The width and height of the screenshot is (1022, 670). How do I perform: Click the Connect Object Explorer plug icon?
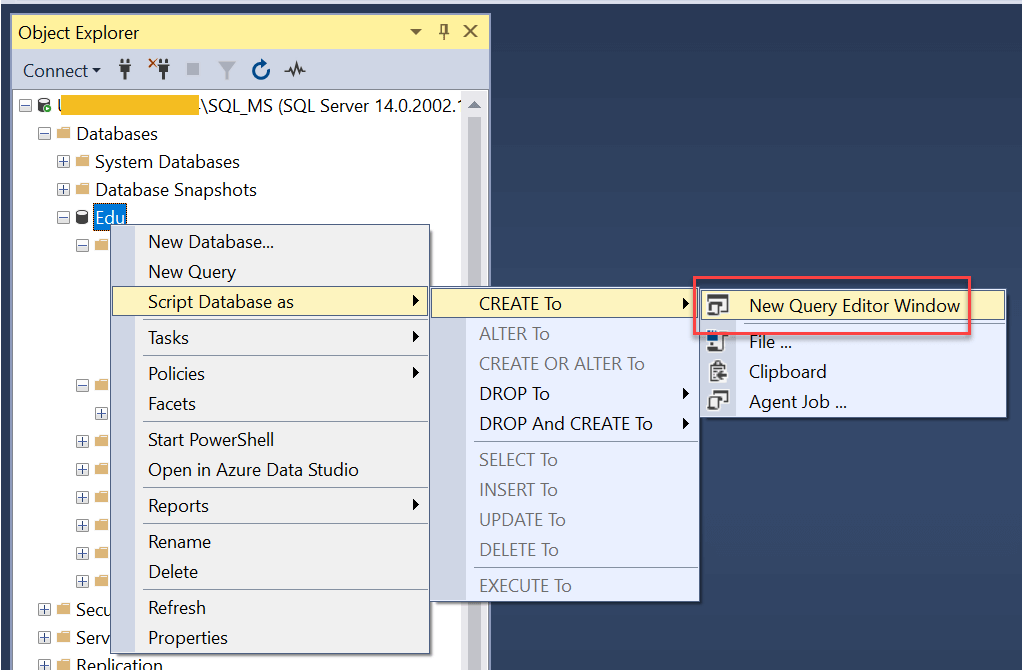tap(126, 70)
